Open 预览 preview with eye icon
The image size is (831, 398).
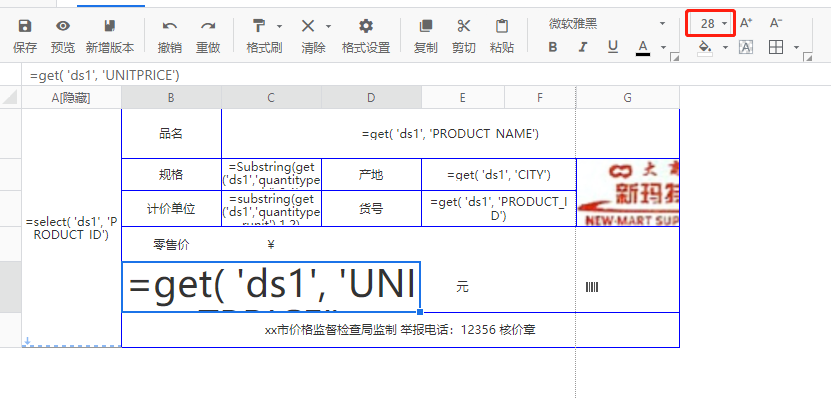(x=63, y=25)
